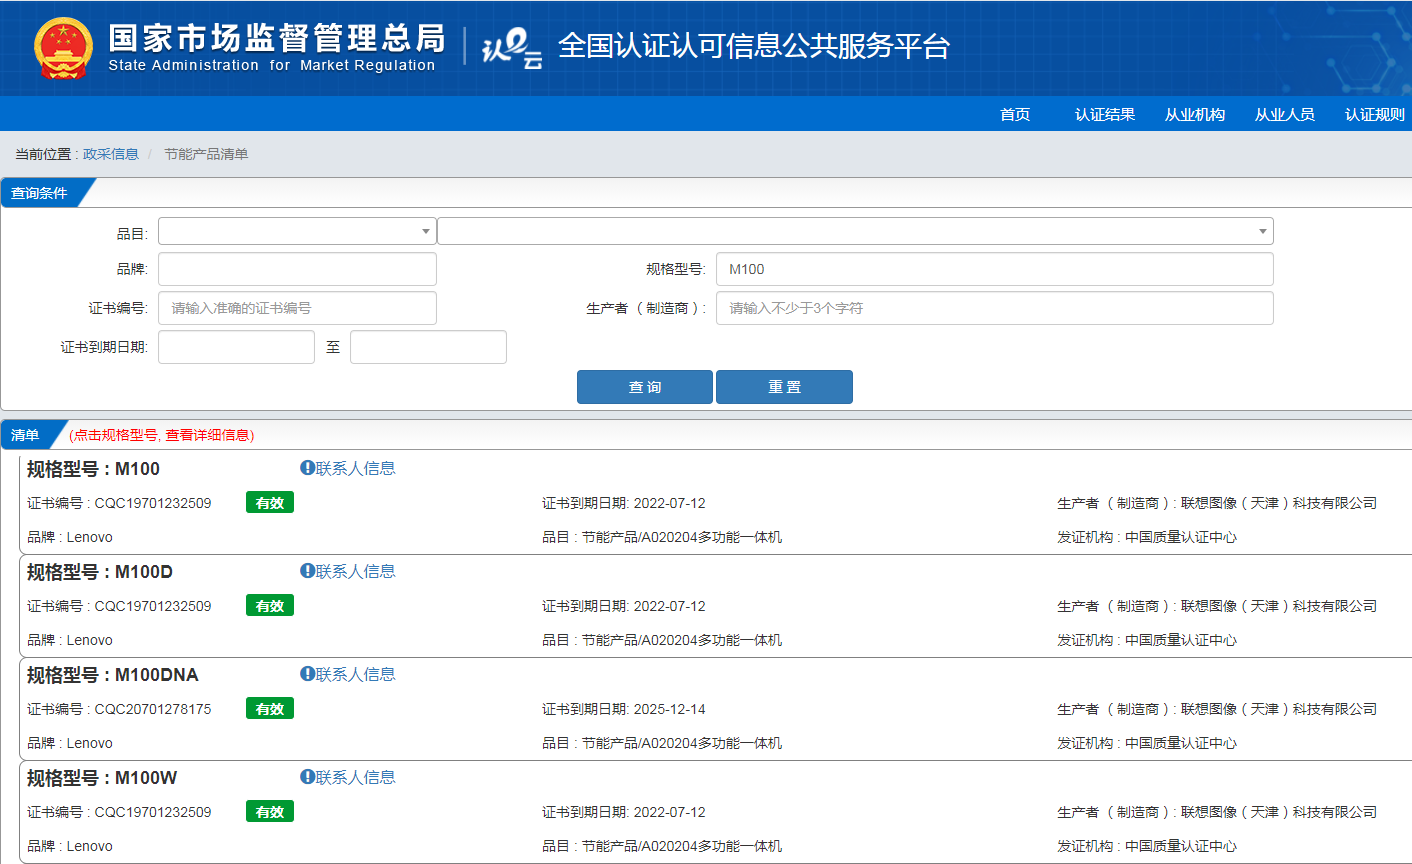The height and width of the screenshot is (864, 1412).
Task: Open details for 规格型号 M100DNA
Action: coord(113,675)
